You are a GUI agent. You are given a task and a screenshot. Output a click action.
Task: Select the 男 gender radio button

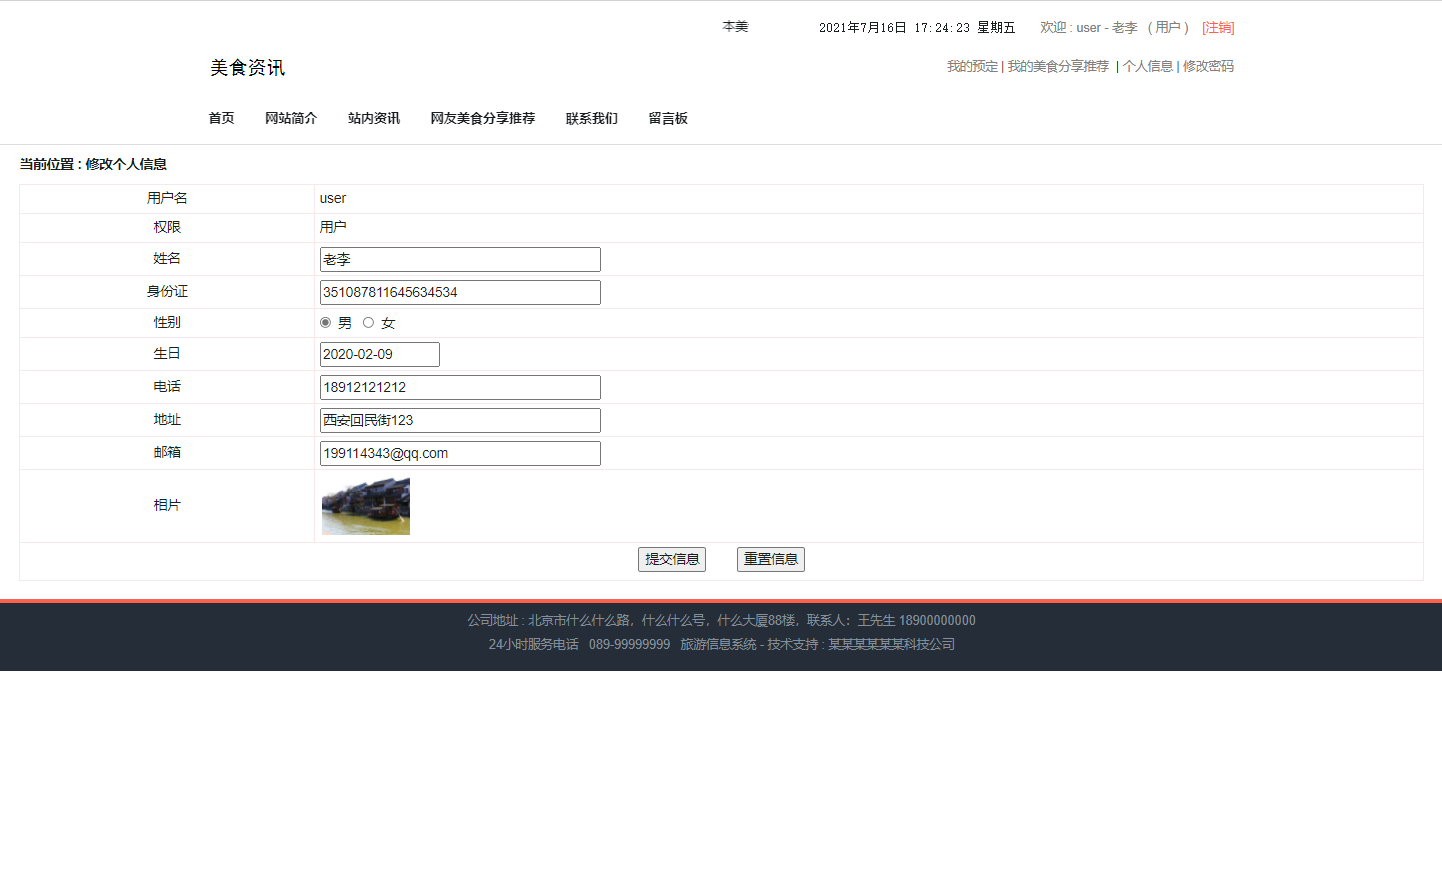click(x=325, y=322)
